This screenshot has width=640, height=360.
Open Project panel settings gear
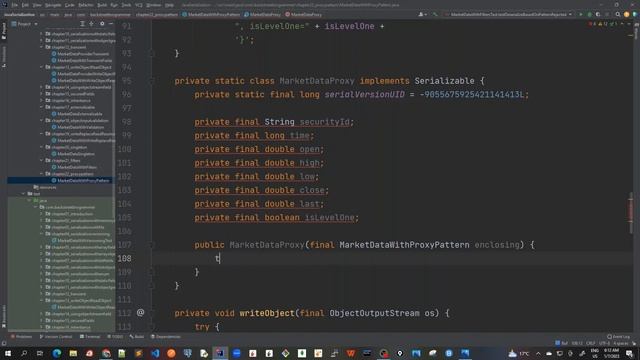(102, 24)
